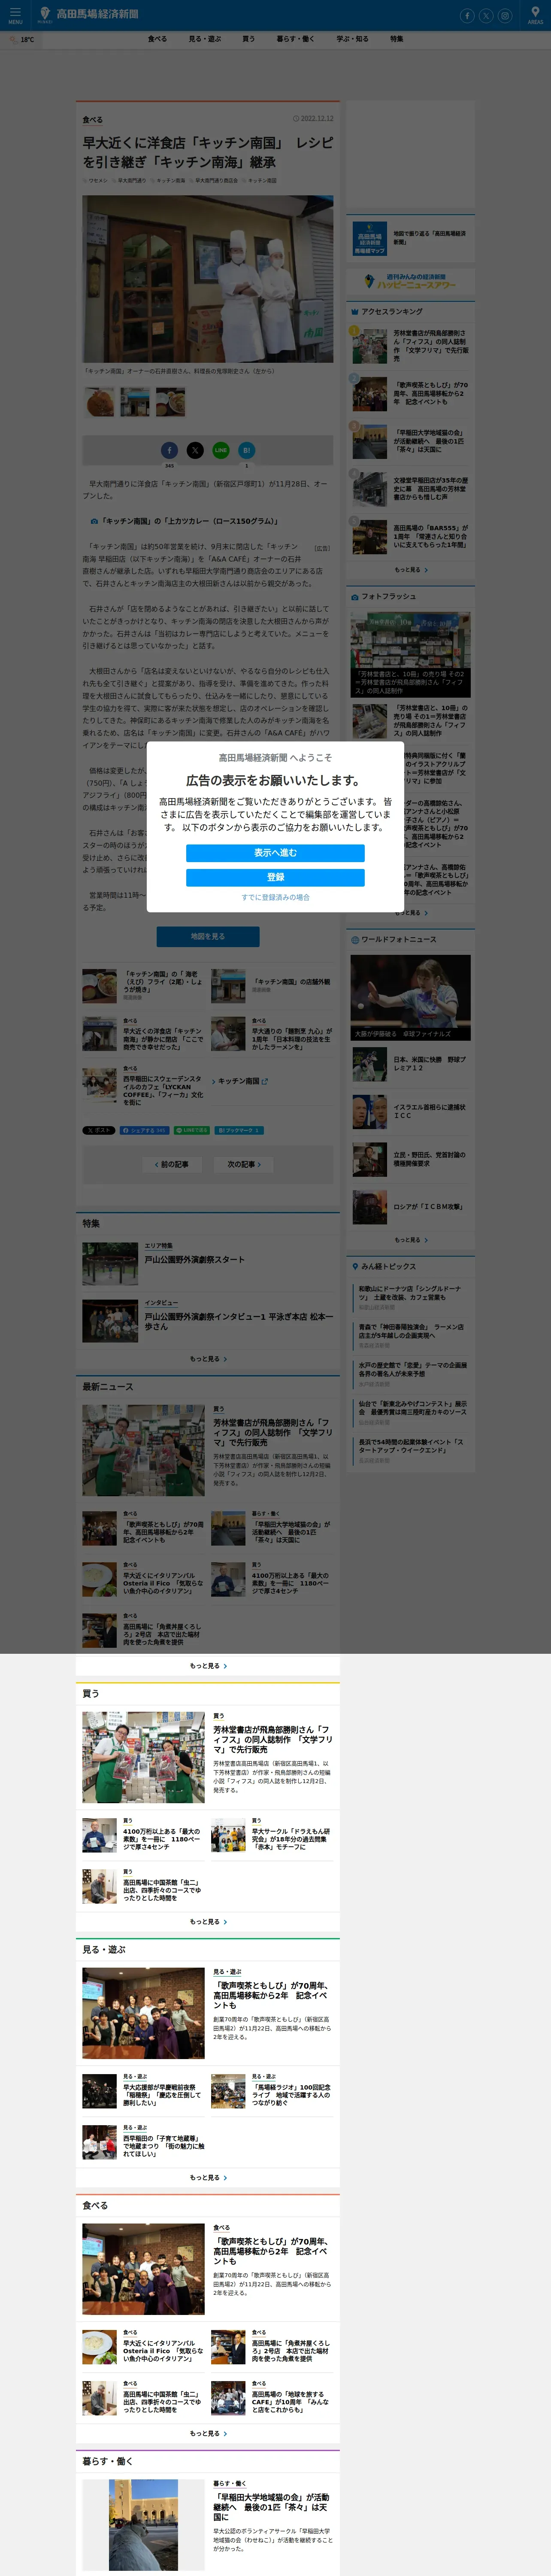Share article via round X icon
551x2576 pixels.
pyautogui.click(x=195, y=450)
